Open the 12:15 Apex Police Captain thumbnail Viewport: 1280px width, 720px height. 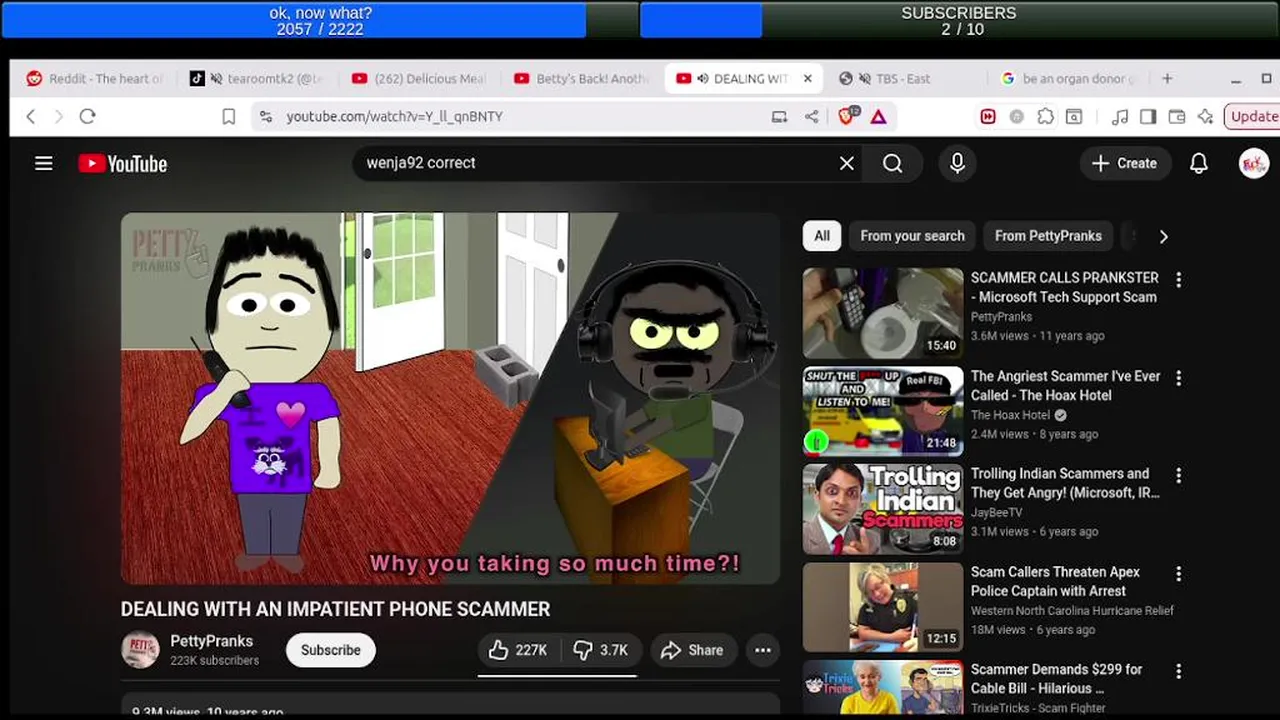tap(883, 607)
